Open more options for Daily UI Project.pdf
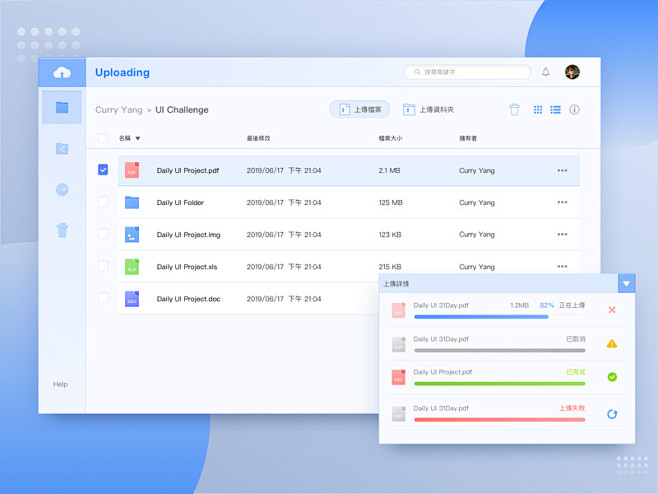Image resolution: width=658 pixels, height=494 pixels. pyautogui.click(x=562, y=170)
